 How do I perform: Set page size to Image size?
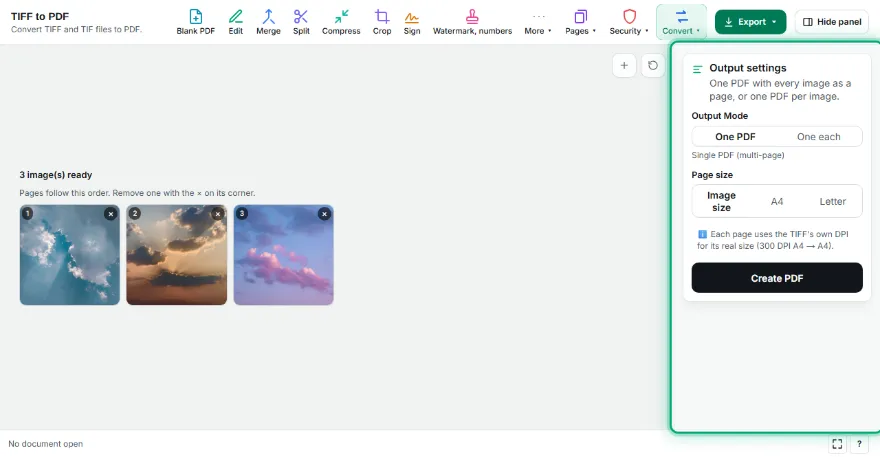(x=721, y=201)
